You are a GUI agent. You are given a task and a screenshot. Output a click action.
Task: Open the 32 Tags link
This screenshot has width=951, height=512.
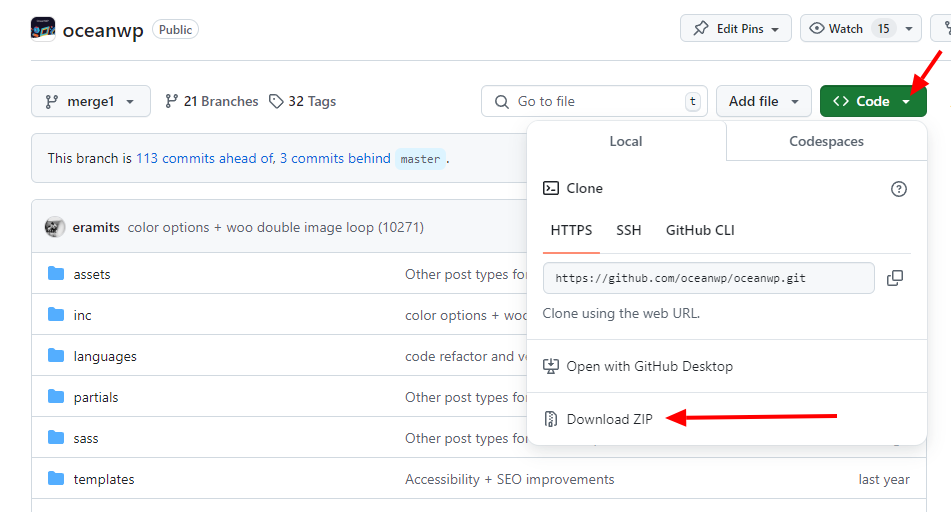[303, 101]
